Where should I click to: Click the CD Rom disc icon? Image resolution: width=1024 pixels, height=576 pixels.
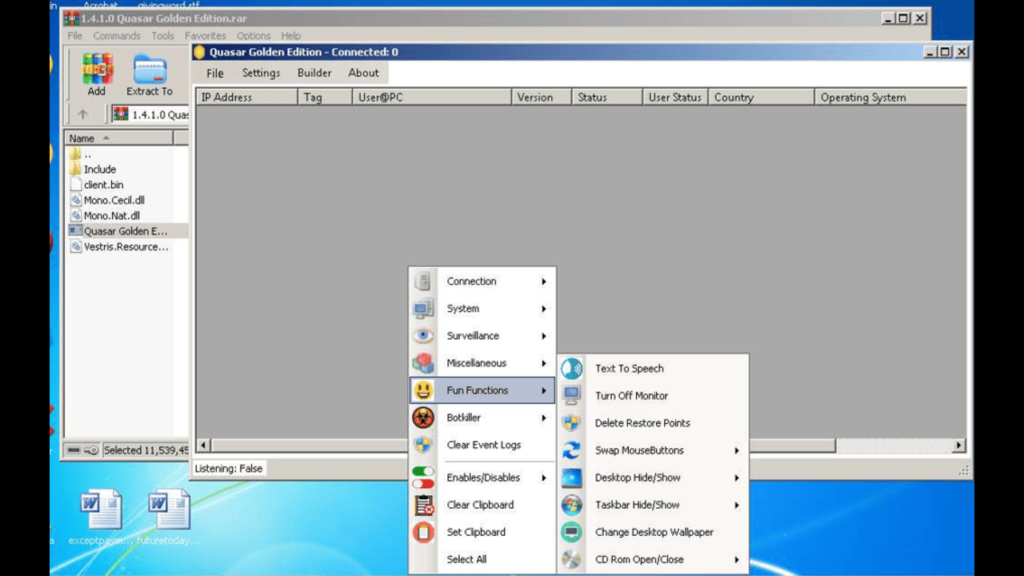click(571, 560)
